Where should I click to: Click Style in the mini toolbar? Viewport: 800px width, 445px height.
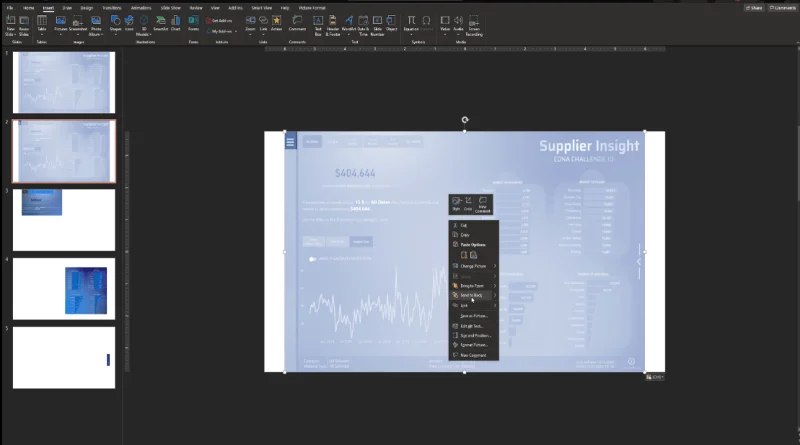coord(456,204)
